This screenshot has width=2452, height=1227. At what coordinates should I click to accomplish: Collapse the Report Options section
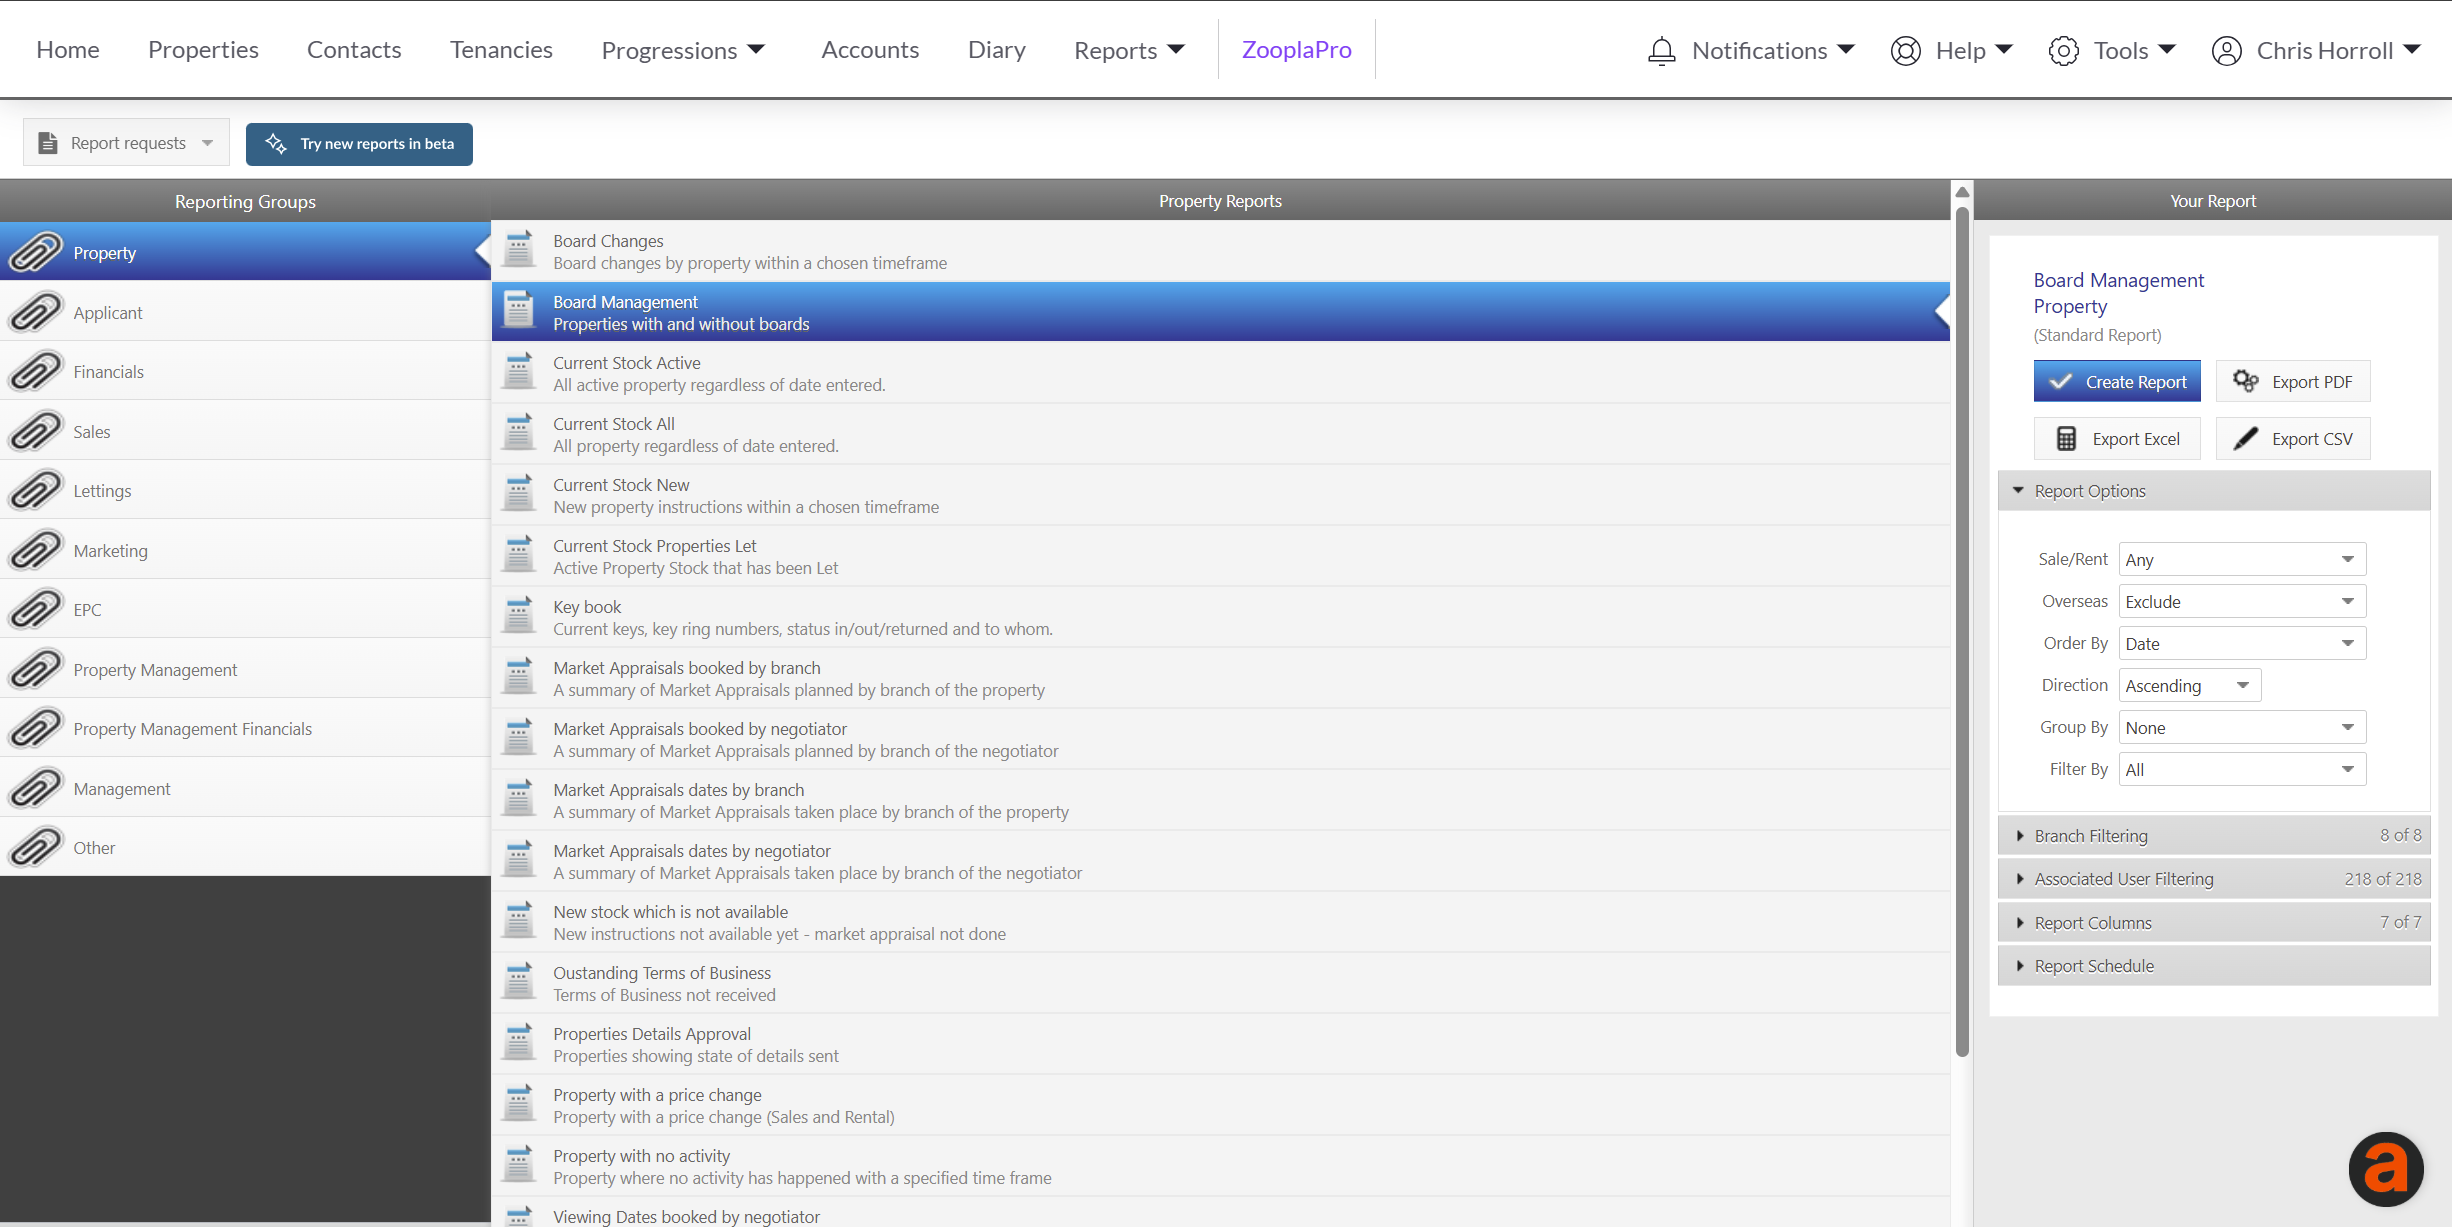click(2214, 491)
